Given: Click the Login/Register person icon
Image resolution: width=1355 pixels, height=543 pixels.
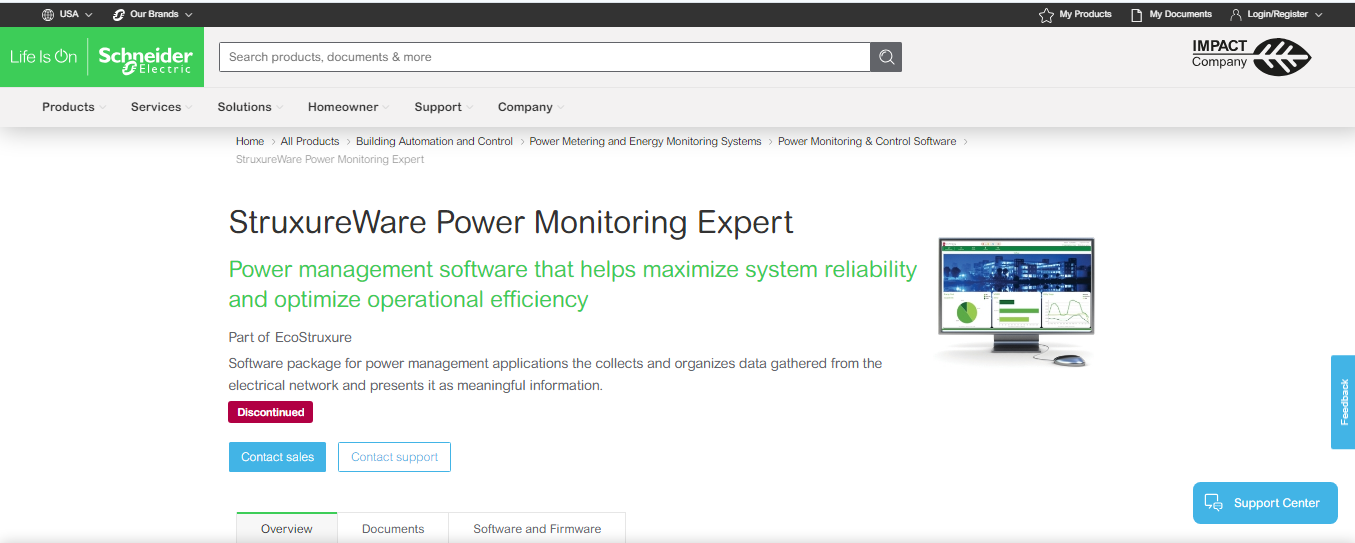Looking at the screenshot, I should click(1236, 15).
